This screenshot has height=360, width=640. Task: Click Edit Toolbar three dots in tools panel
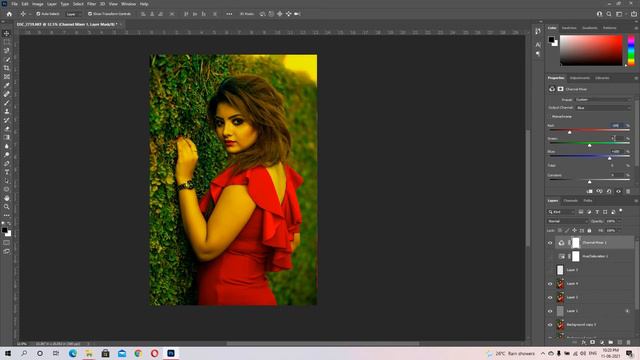coord(7,216)
